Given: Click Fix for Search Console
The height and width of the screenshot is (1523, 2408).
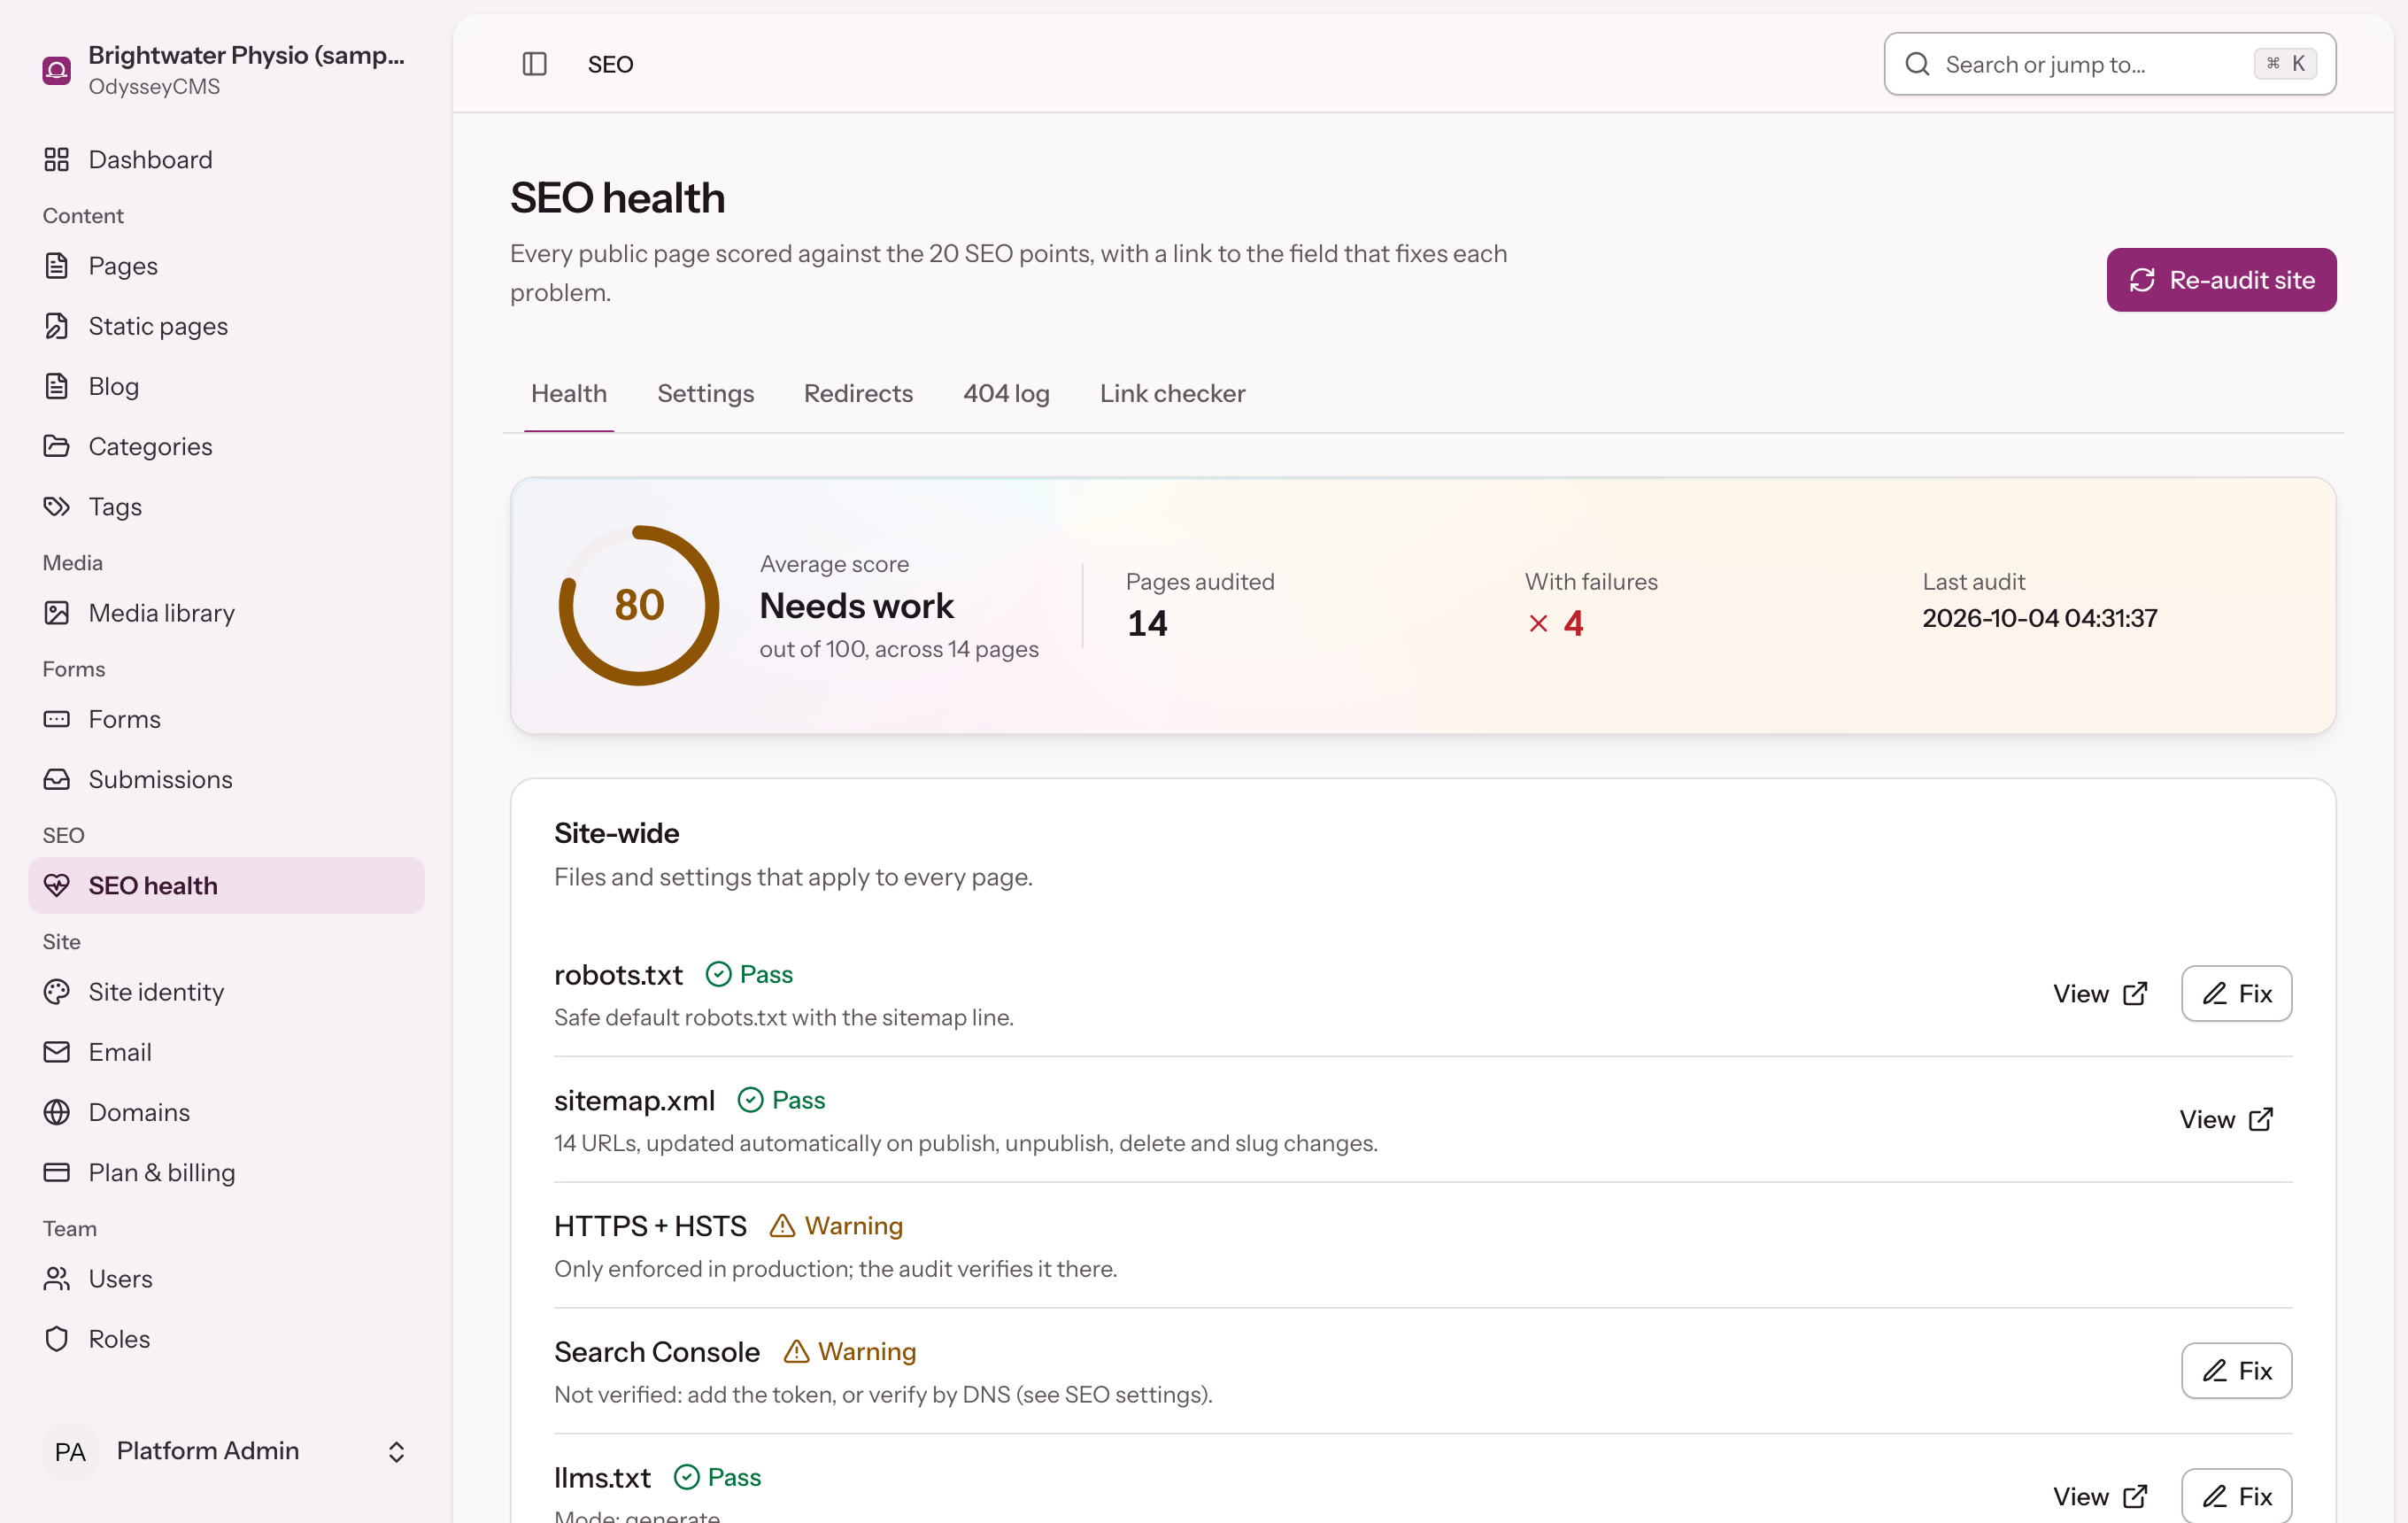Looking at the screenshot, I should 2236,1371.
